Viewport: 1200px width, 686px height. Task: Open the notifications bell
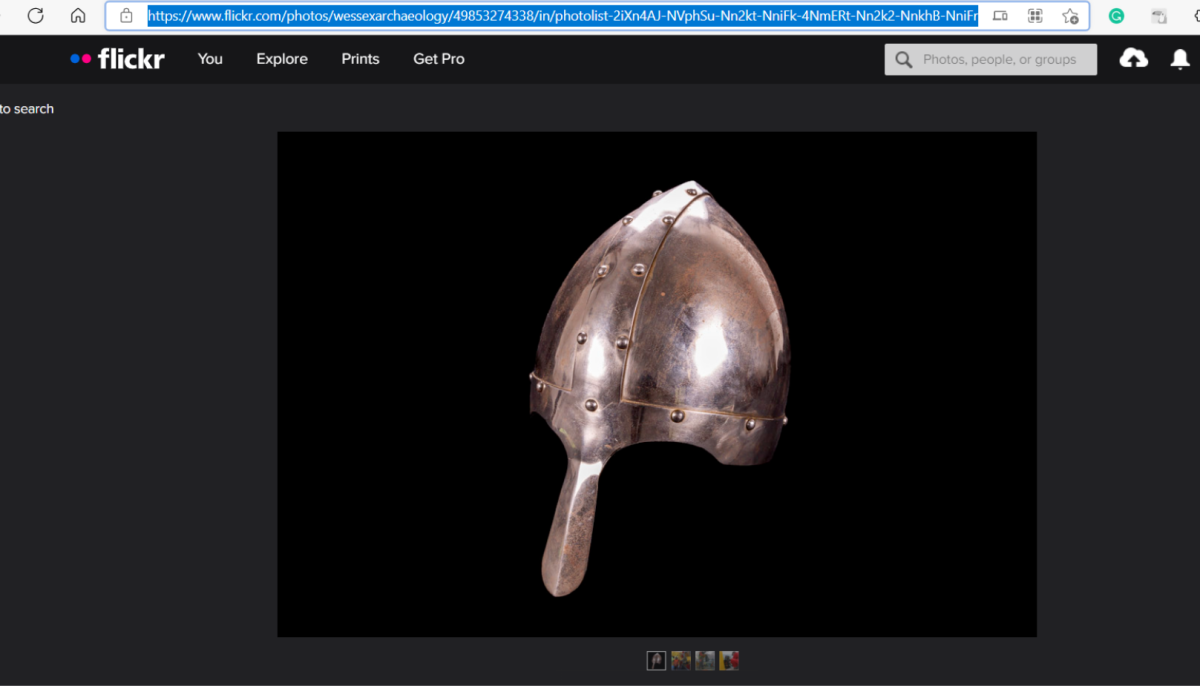1180,59
